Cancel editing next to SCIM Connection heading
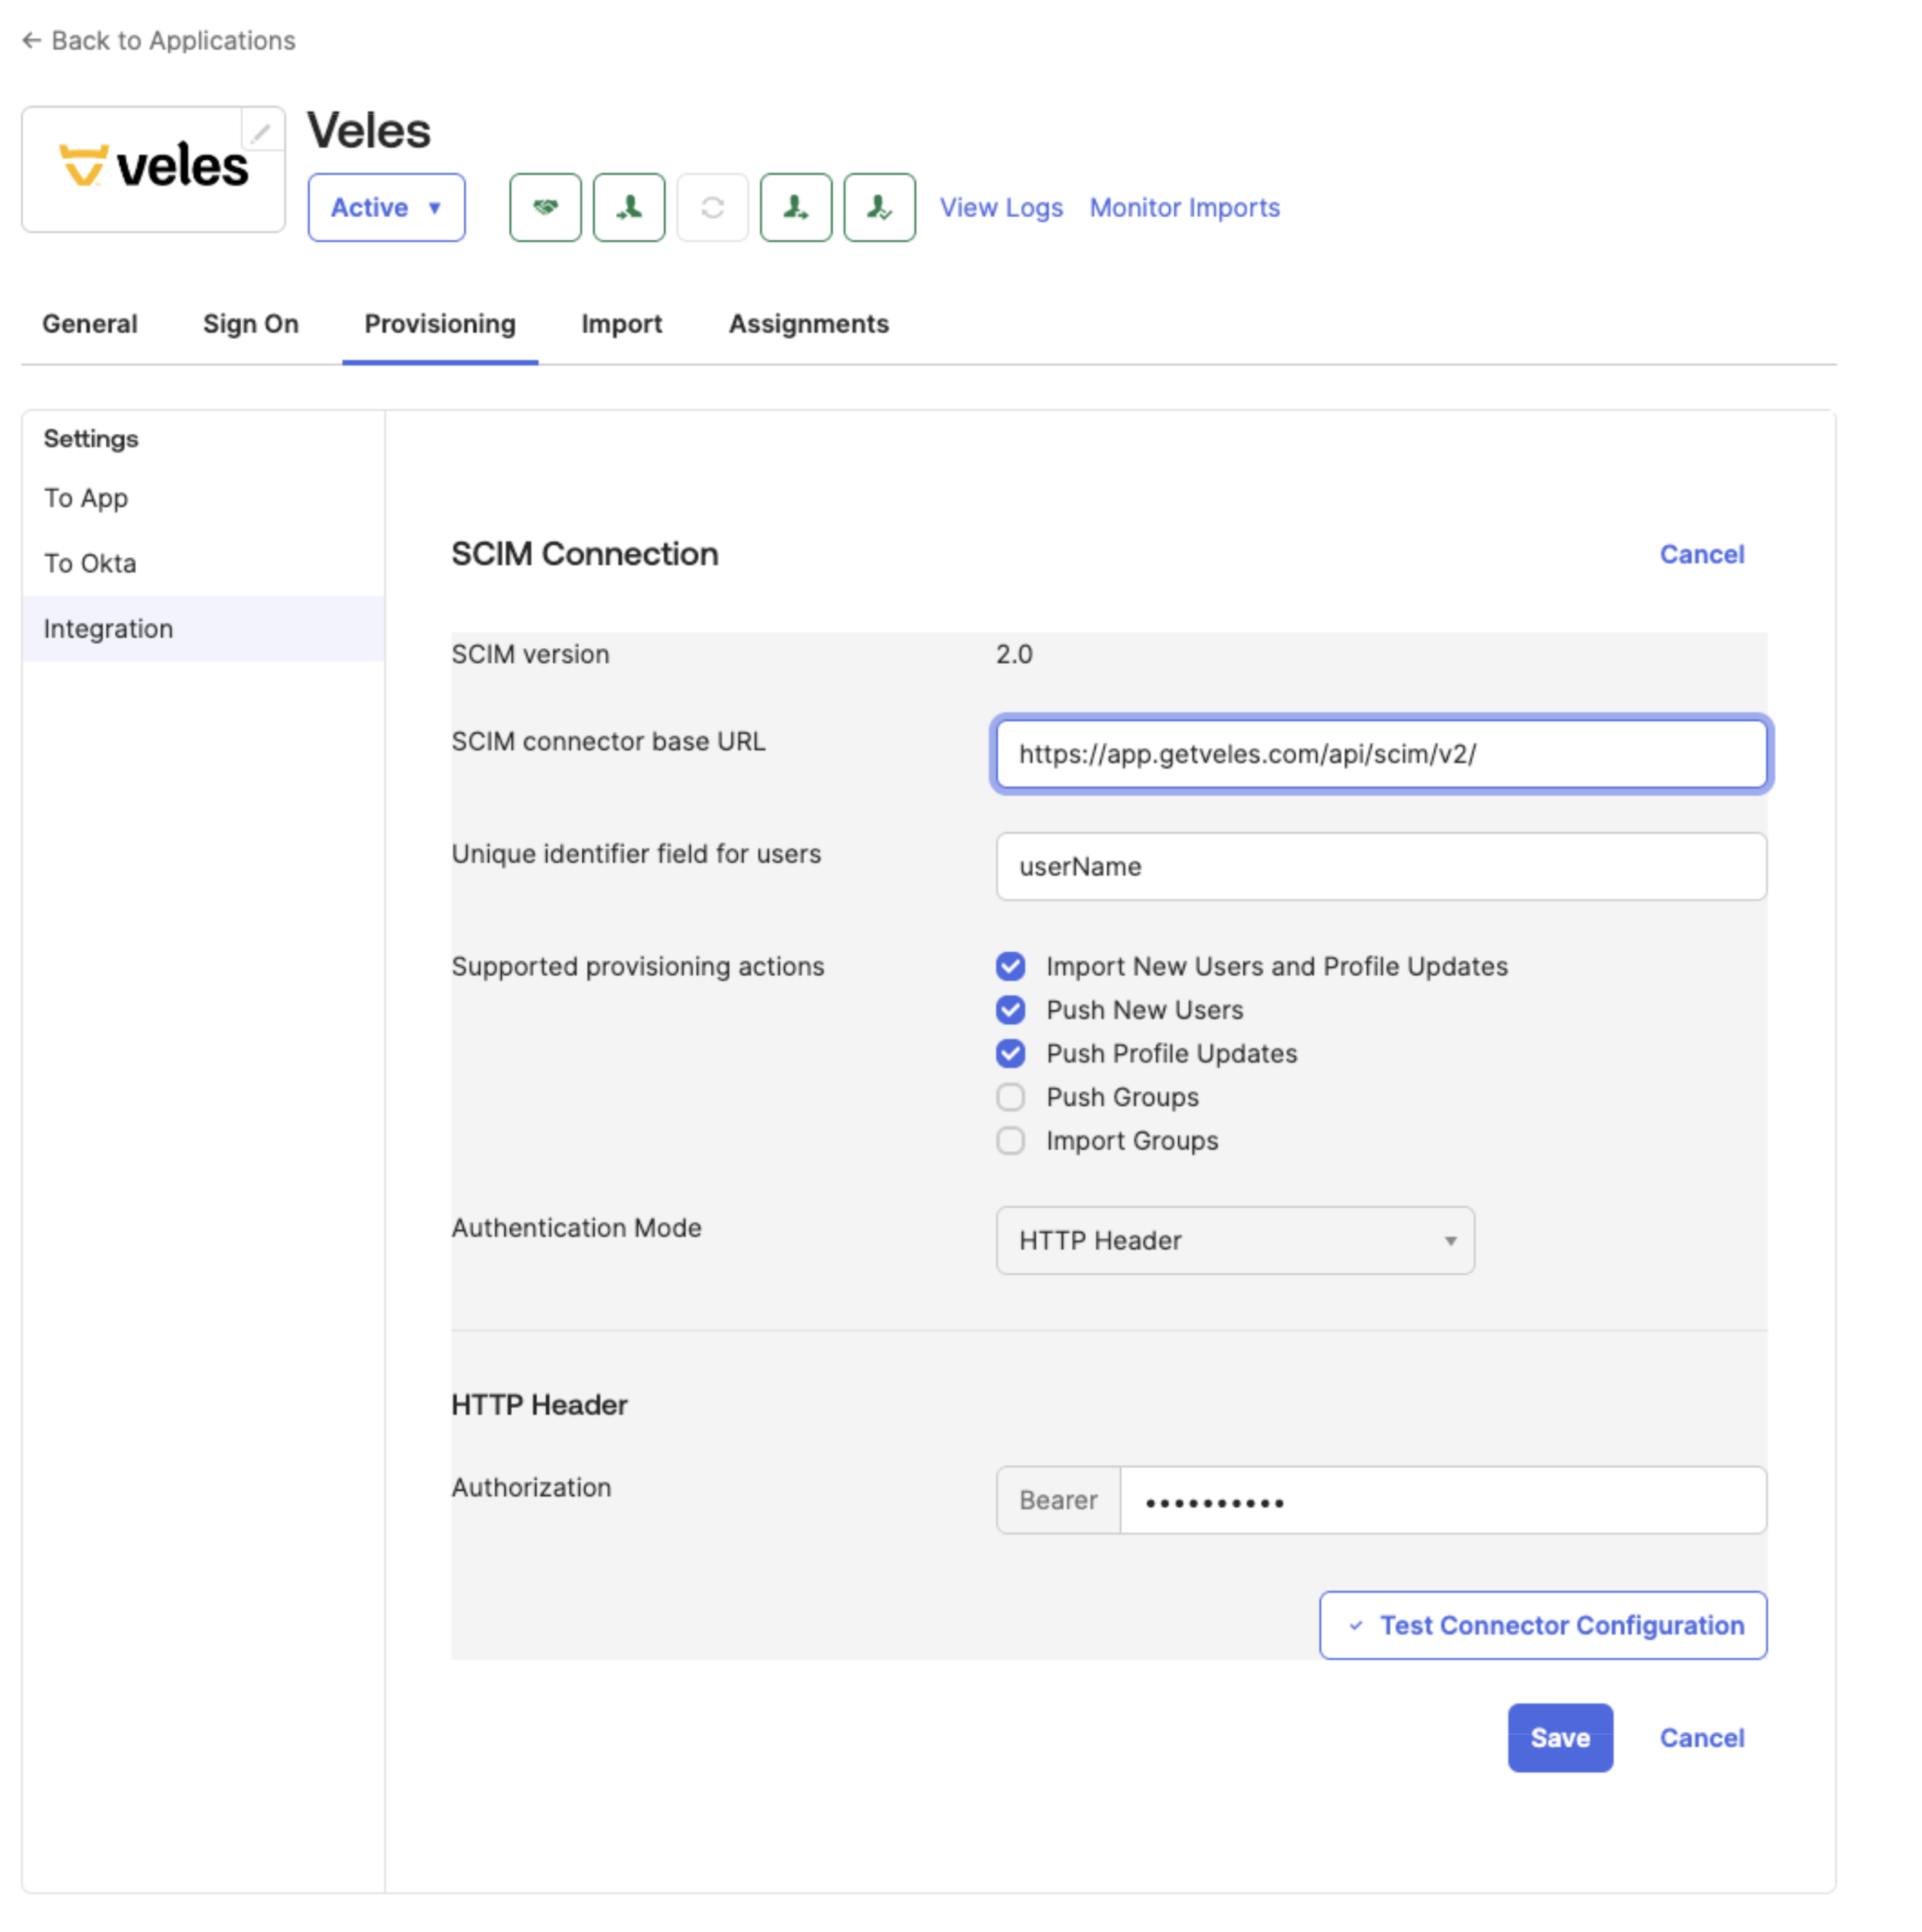The height and width of the screenshot is (1932, 1922). (1702, 554)
